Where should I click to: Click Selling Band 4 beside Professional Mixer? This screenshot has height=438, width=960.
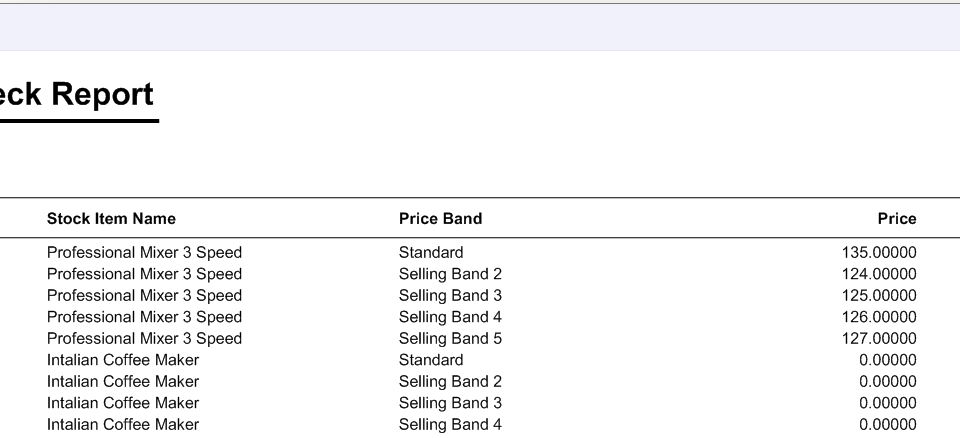[x=450, y=317]
